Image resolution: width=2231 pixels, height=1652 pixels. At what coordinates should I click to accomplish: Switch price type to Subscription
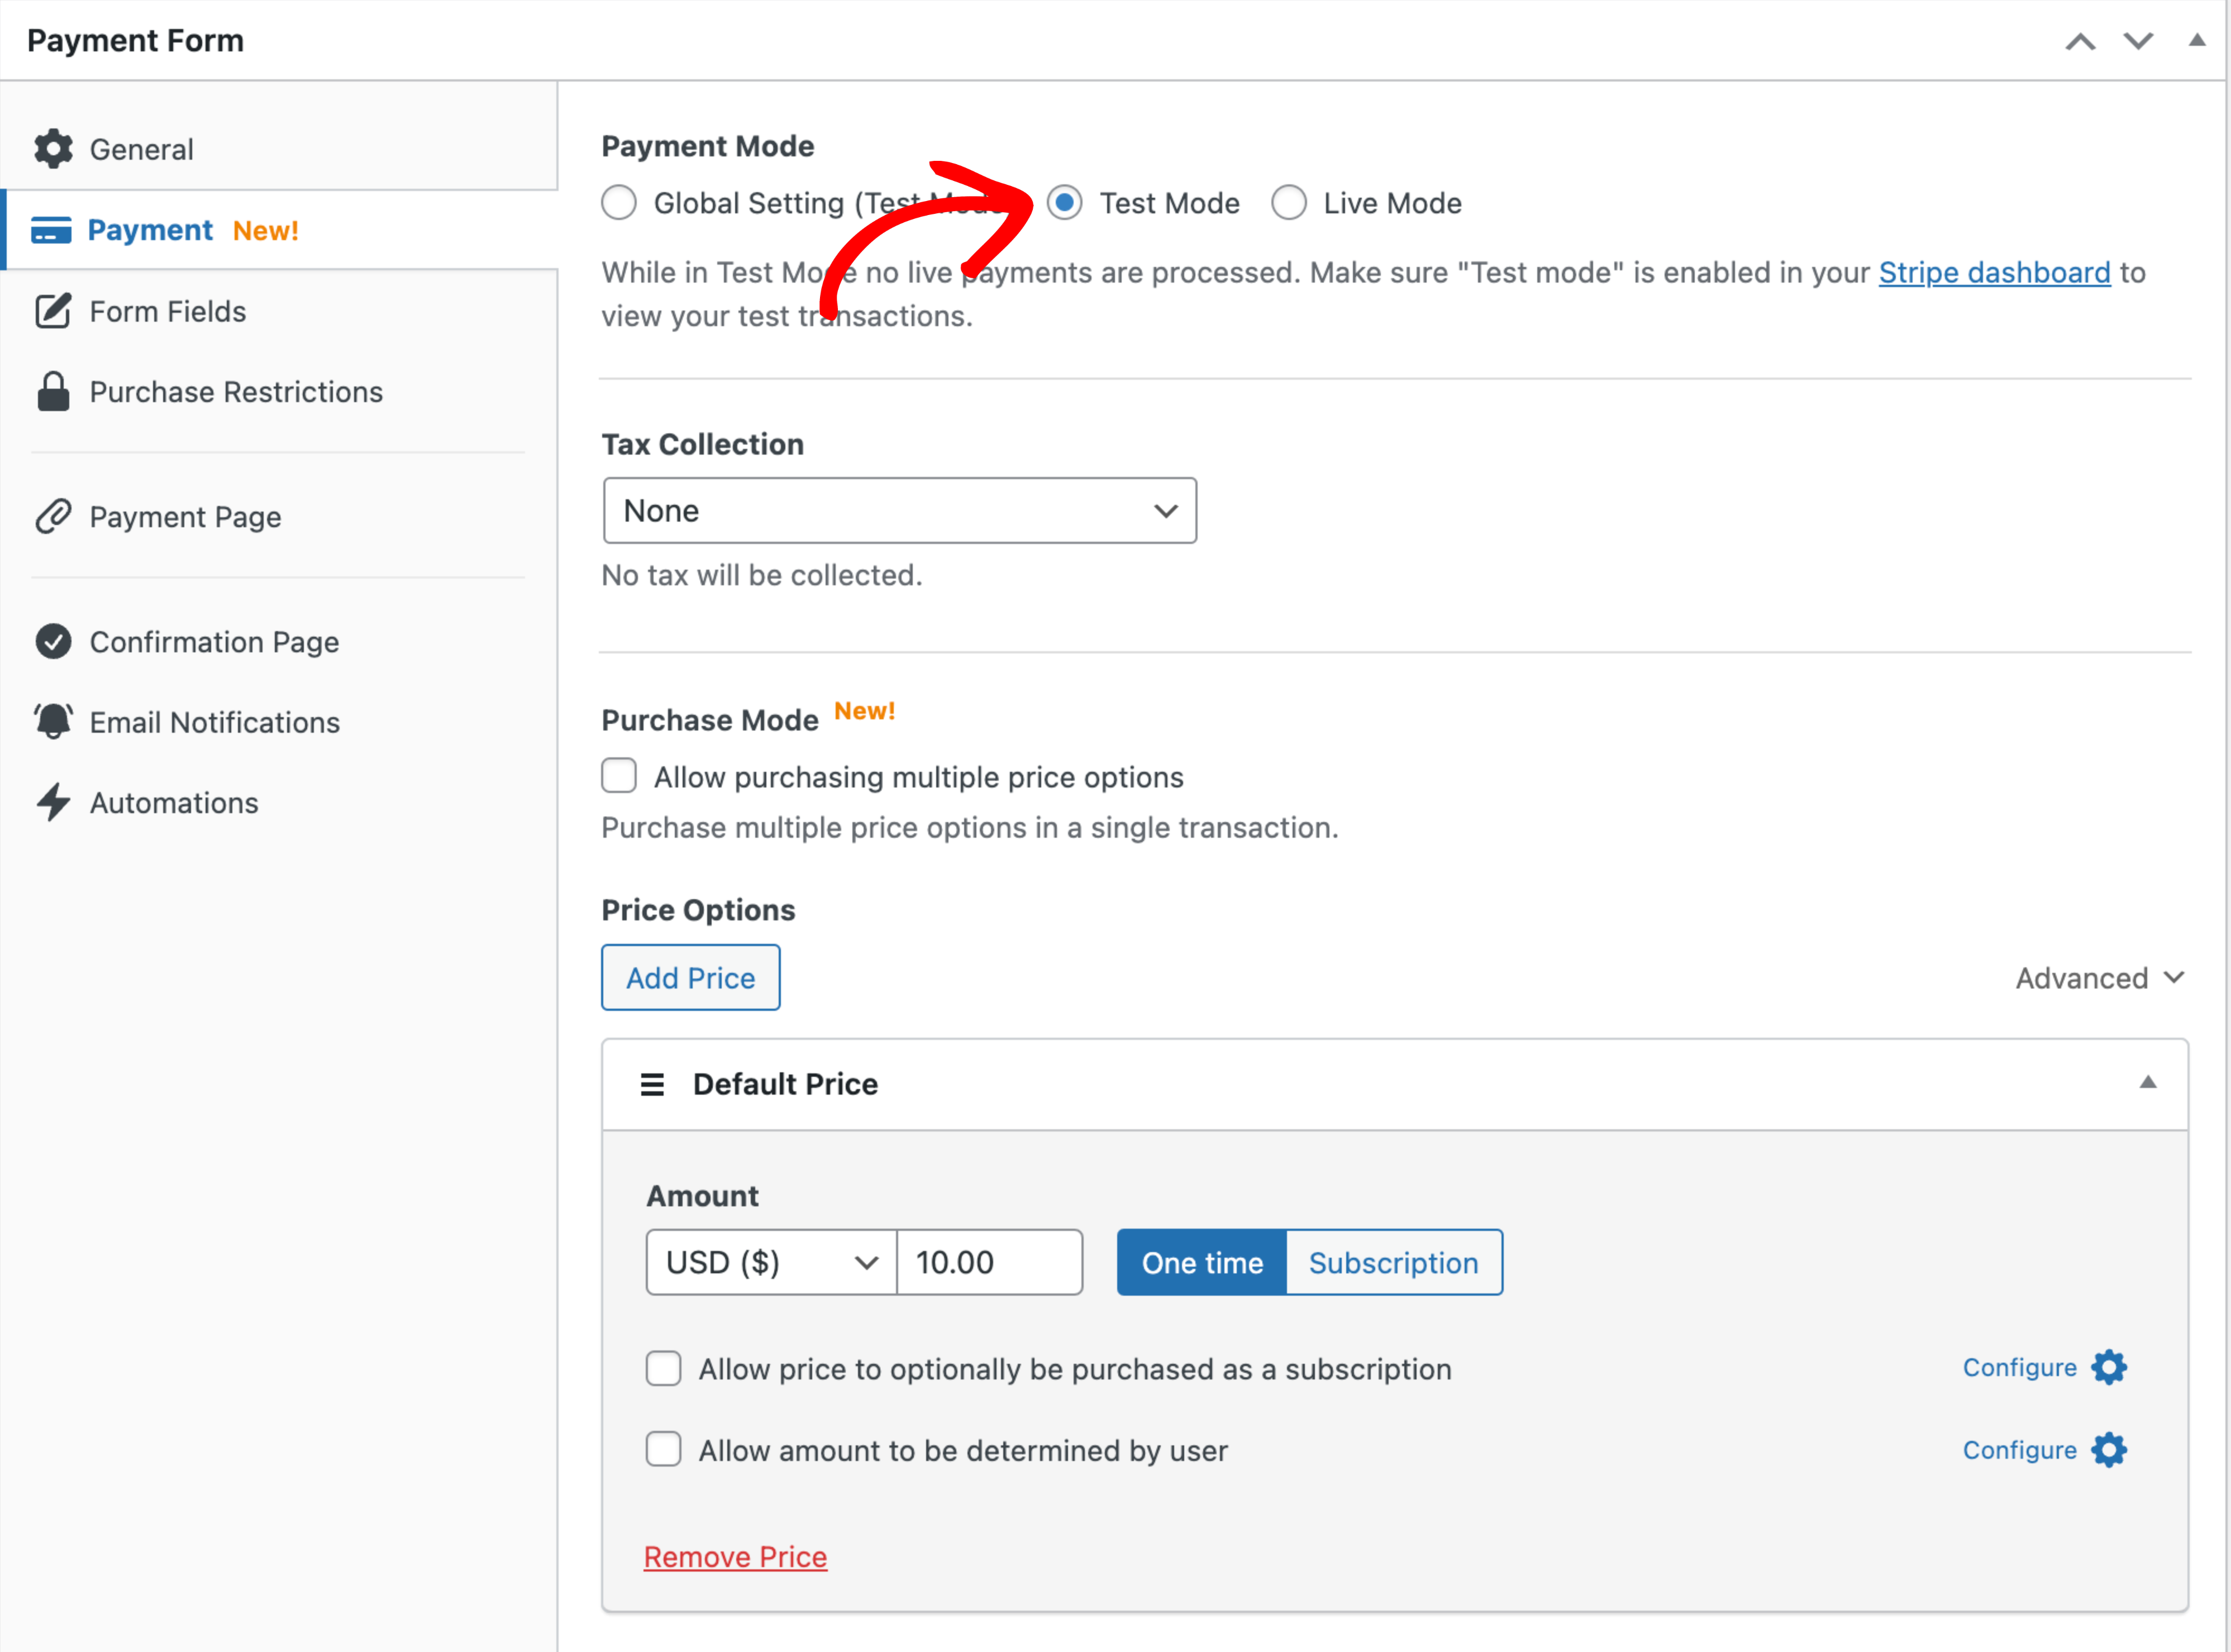1392,1262
